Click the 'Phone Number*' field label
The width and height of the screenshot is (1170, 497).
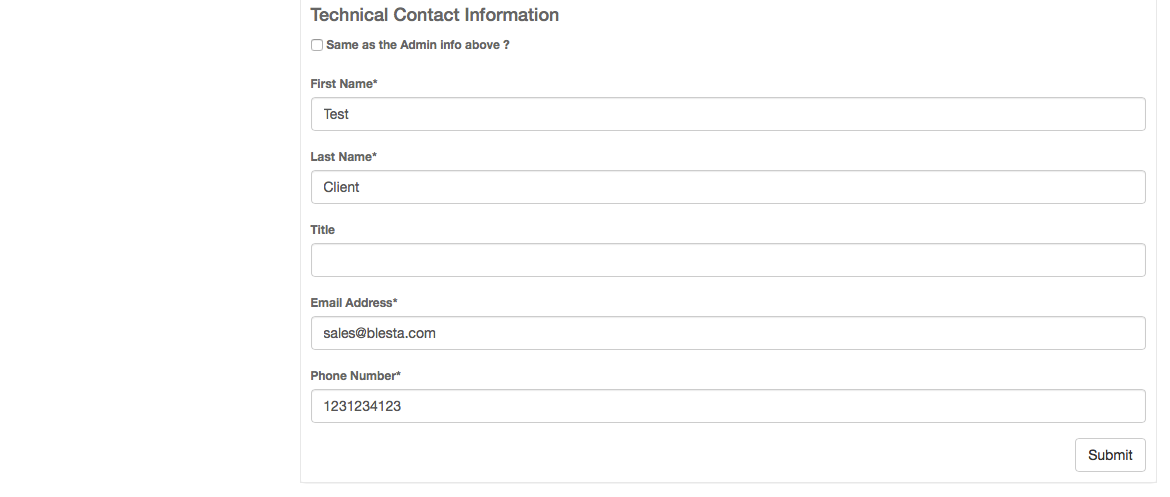coord(355,376)
